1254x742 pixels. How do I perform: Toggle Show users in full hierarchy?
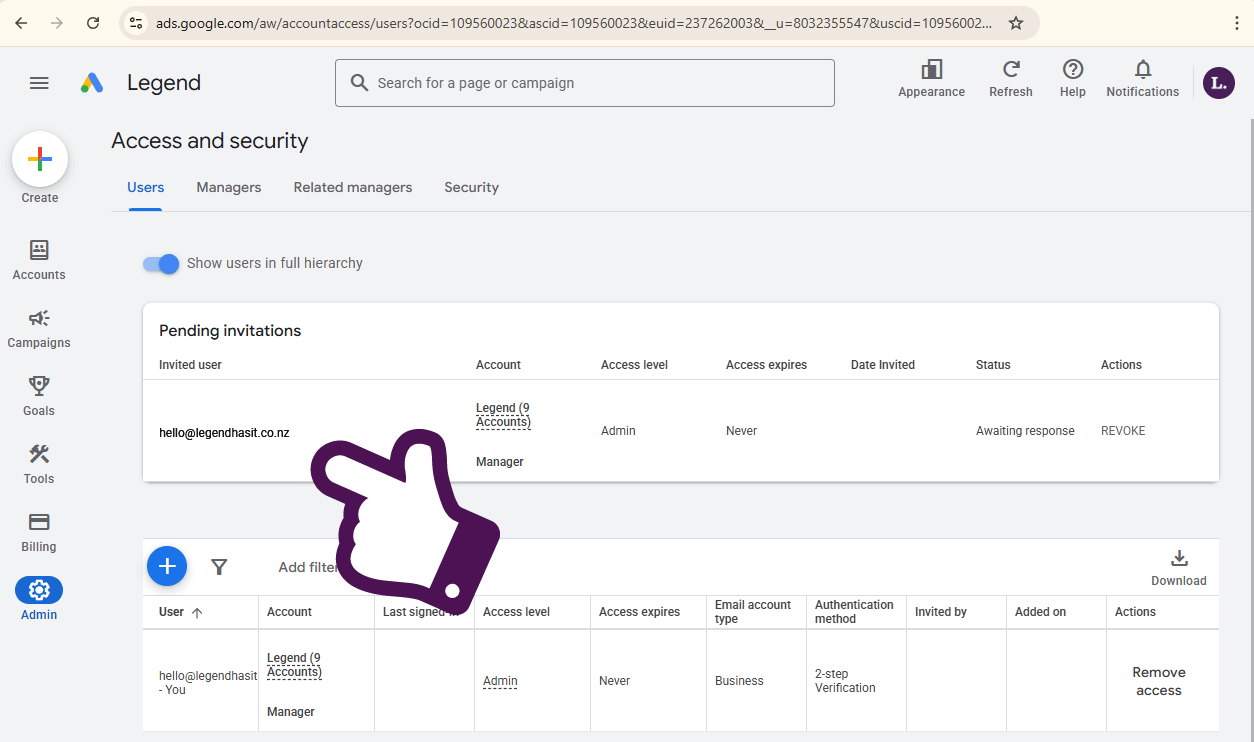tap(160, 264)
